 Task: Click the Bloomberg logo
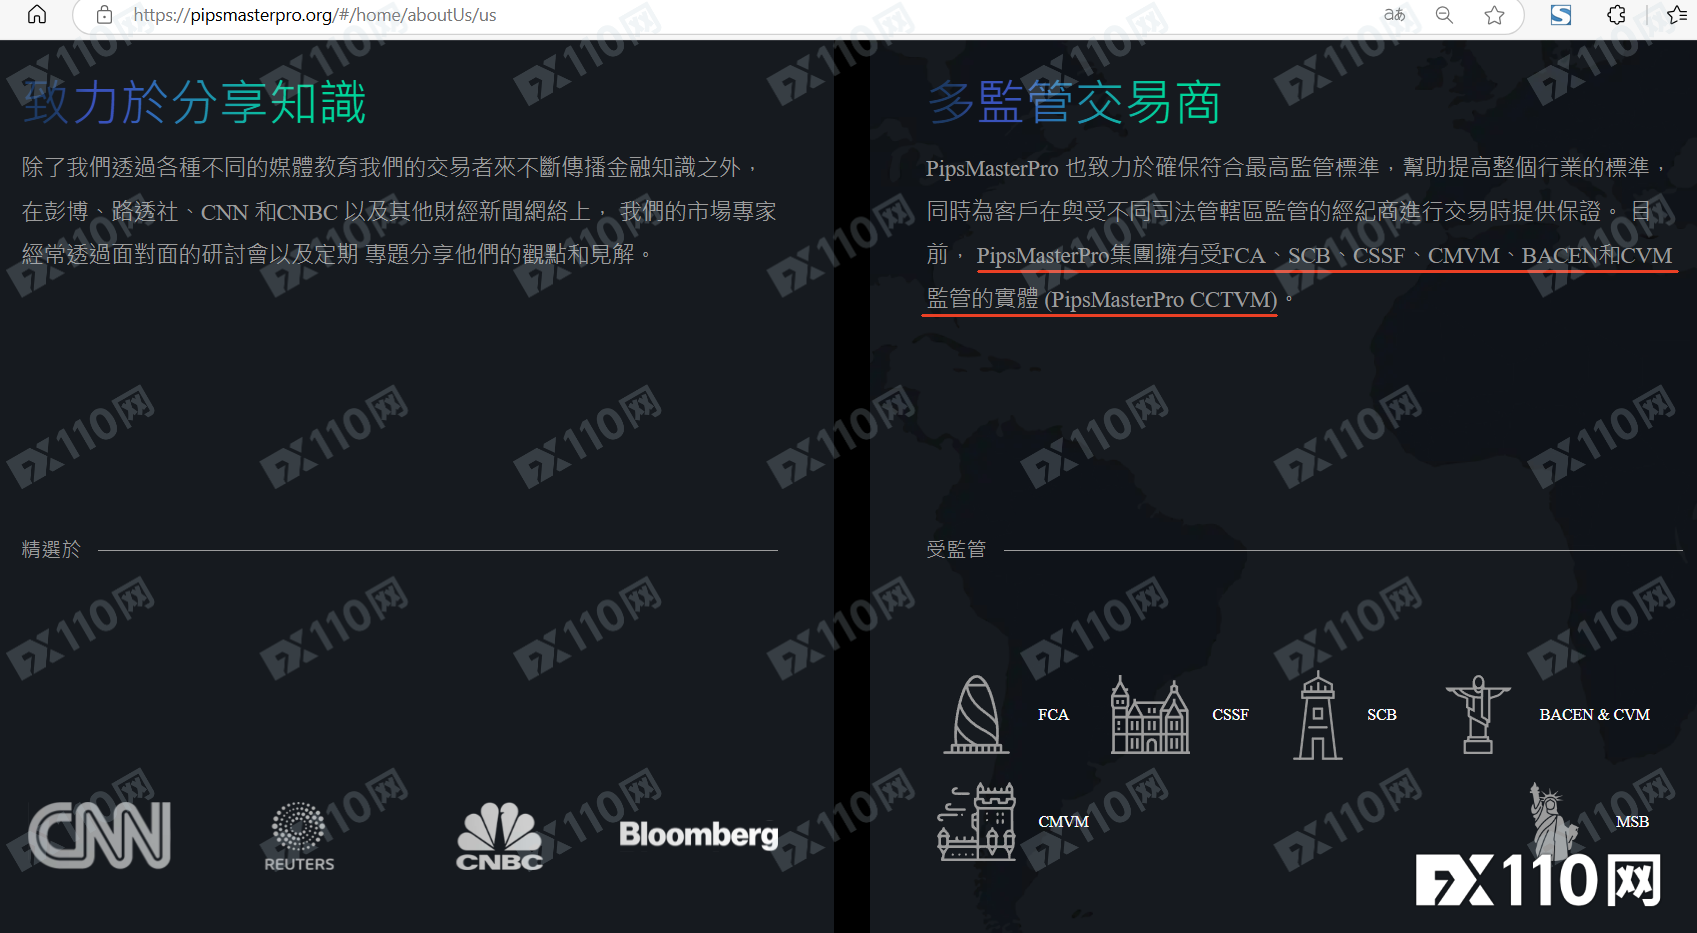click(x=699, y=834)
